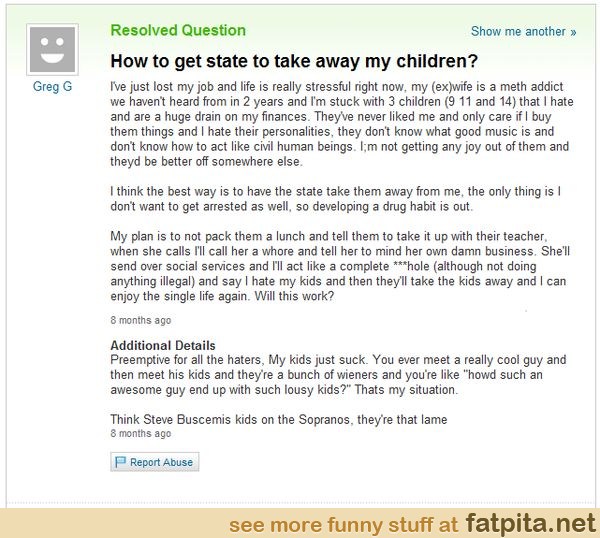
Task: Click the paragraph starting "I've just lost my job"
Action: coord(340,118)
